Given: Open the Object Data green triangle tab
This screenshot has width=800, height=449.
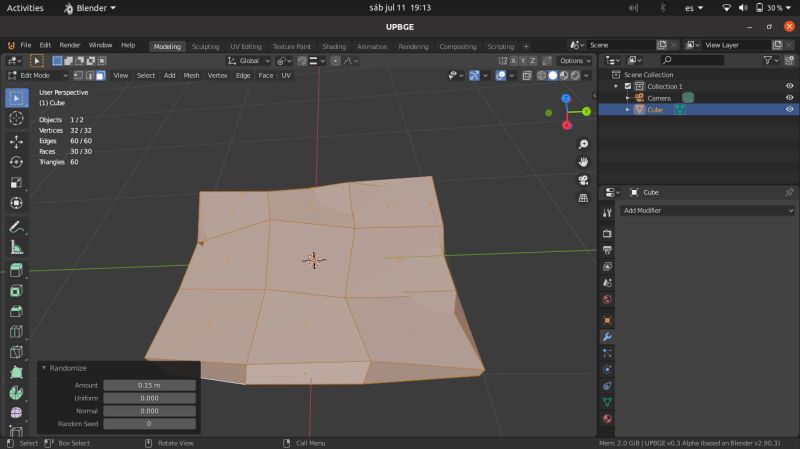Looking at the screenshot, I should click(607, 402).
